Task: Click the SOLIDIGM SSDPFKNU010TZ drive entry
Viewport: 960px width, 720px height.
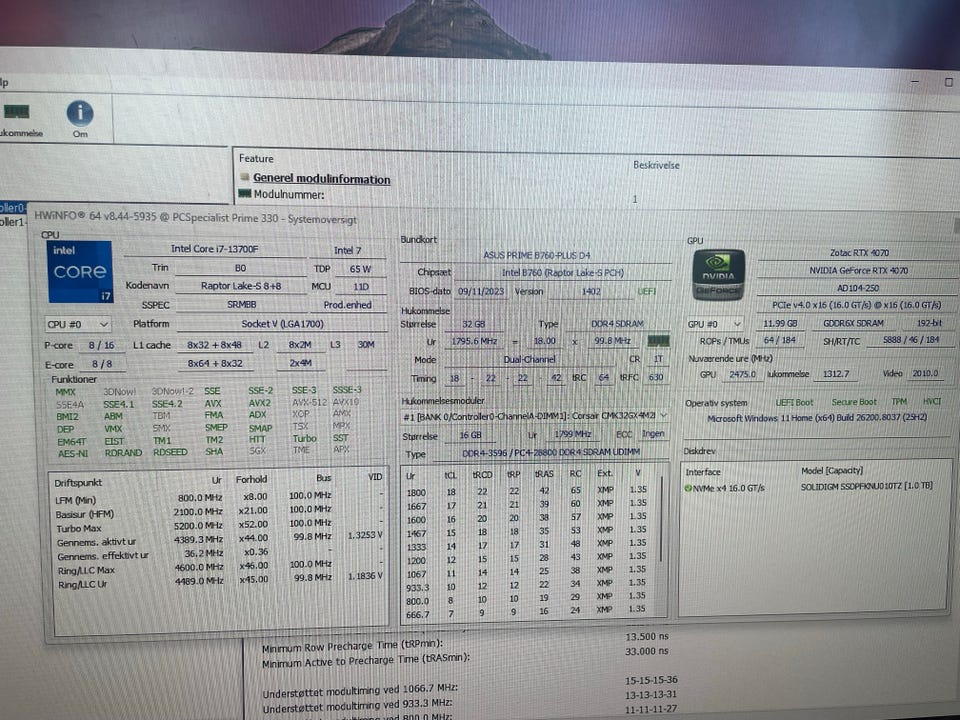Action: 866,486
